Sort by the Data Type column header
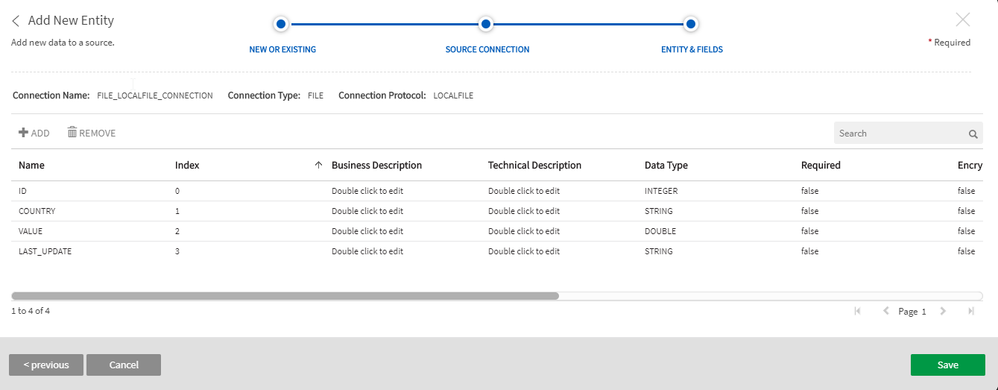Image resolution: width=998 pixels, height=390 pixels. tap(666, 165)
